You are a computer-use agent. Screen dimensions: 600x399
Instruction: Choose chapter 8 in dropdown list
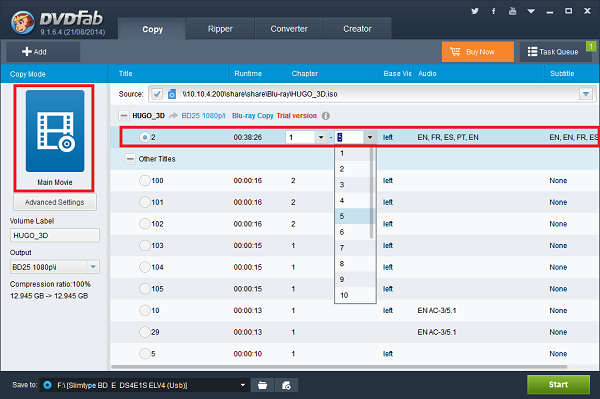[353, 264]
